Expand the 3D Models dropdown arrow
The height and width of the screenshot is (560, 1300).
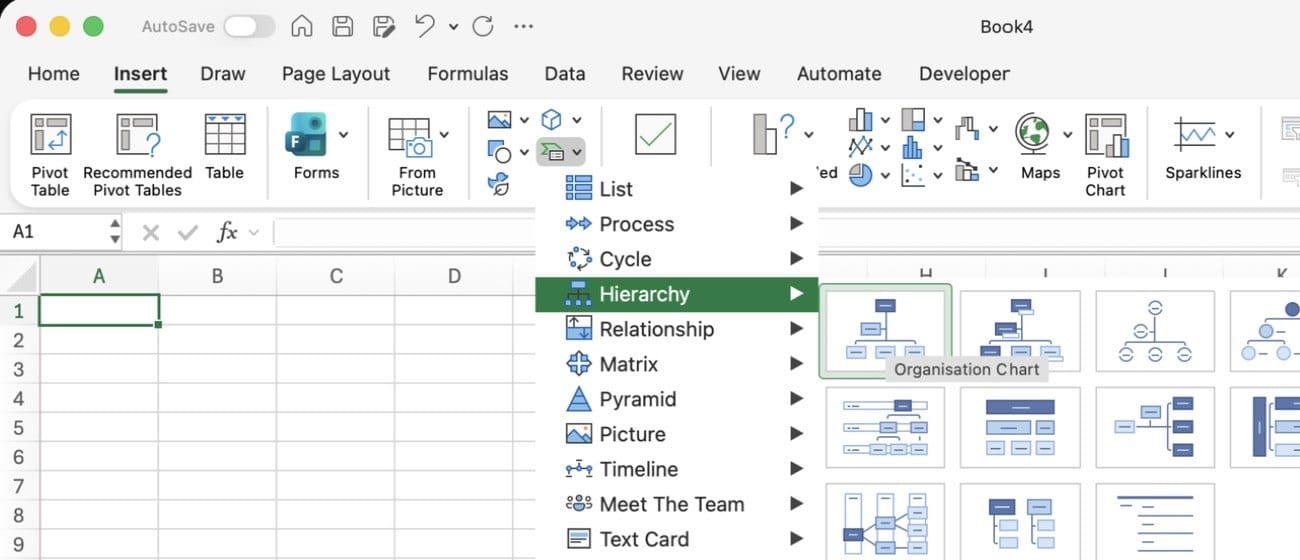pos(576,121)
